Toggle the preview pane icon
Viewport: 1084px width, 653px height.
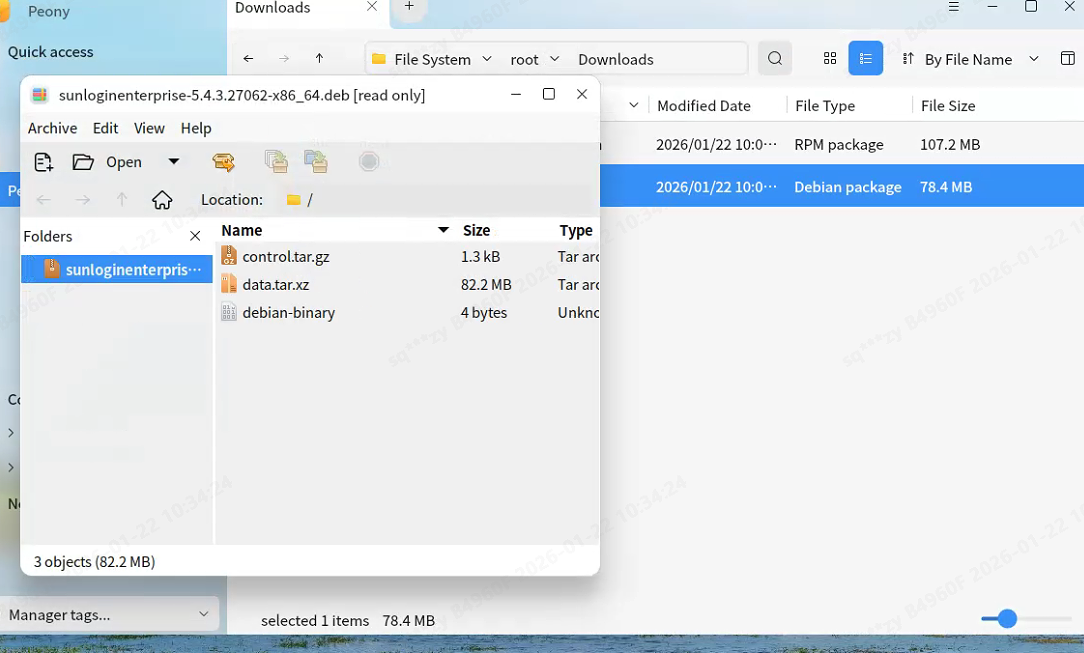[x=1067, y=59]
